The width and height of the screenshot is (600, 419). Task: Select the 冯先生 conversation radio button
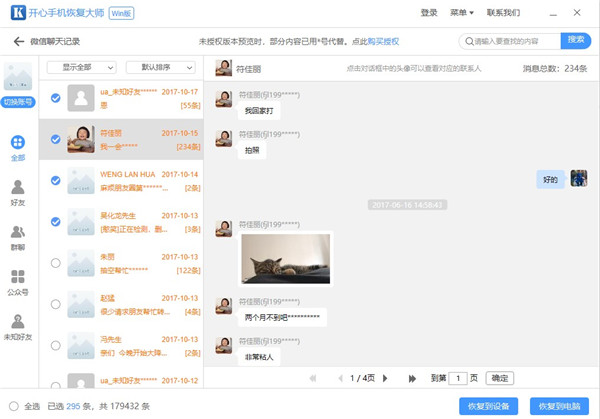point(55,346)
